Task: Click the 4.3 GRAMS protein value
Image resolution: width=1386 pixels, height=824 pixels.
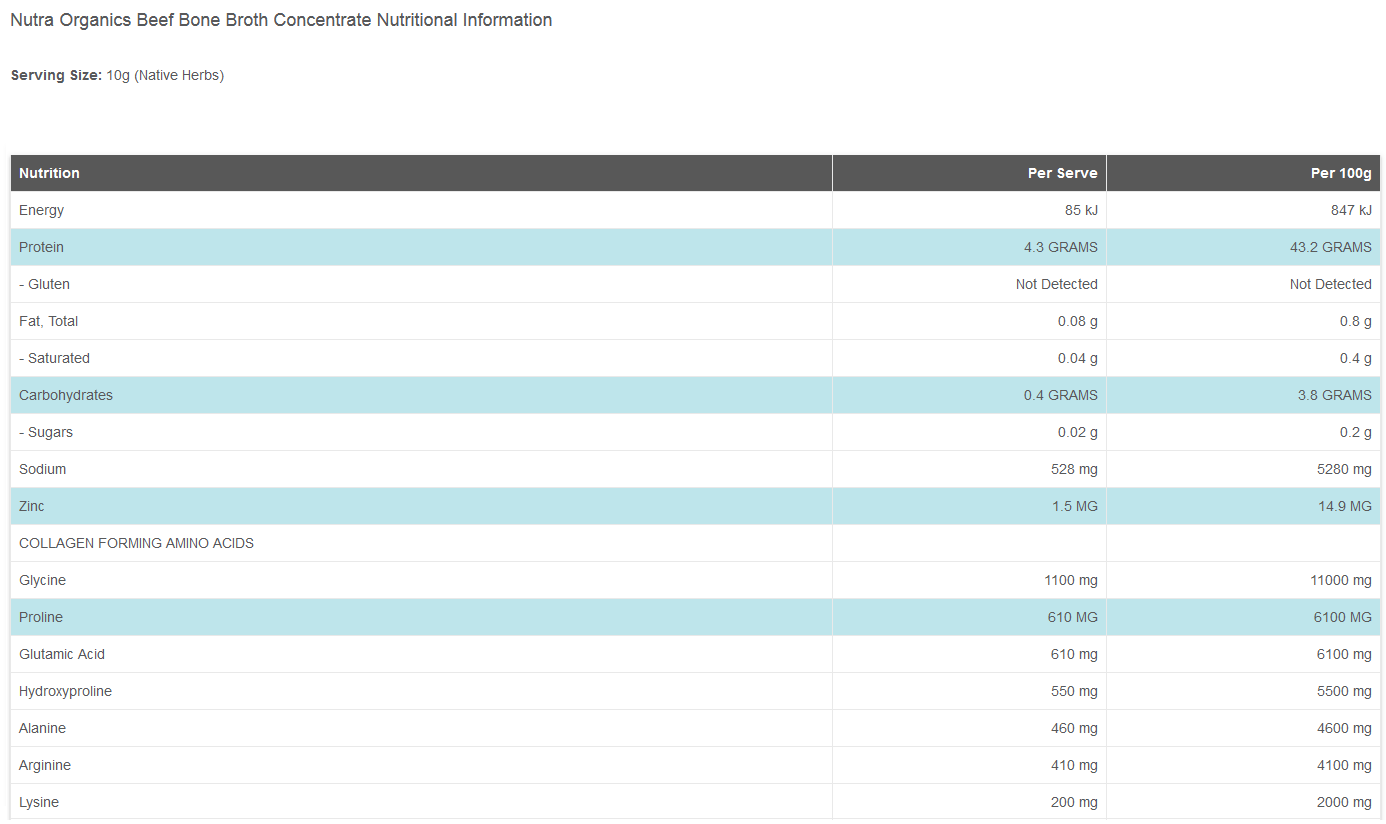Action: pos(1060,247)
